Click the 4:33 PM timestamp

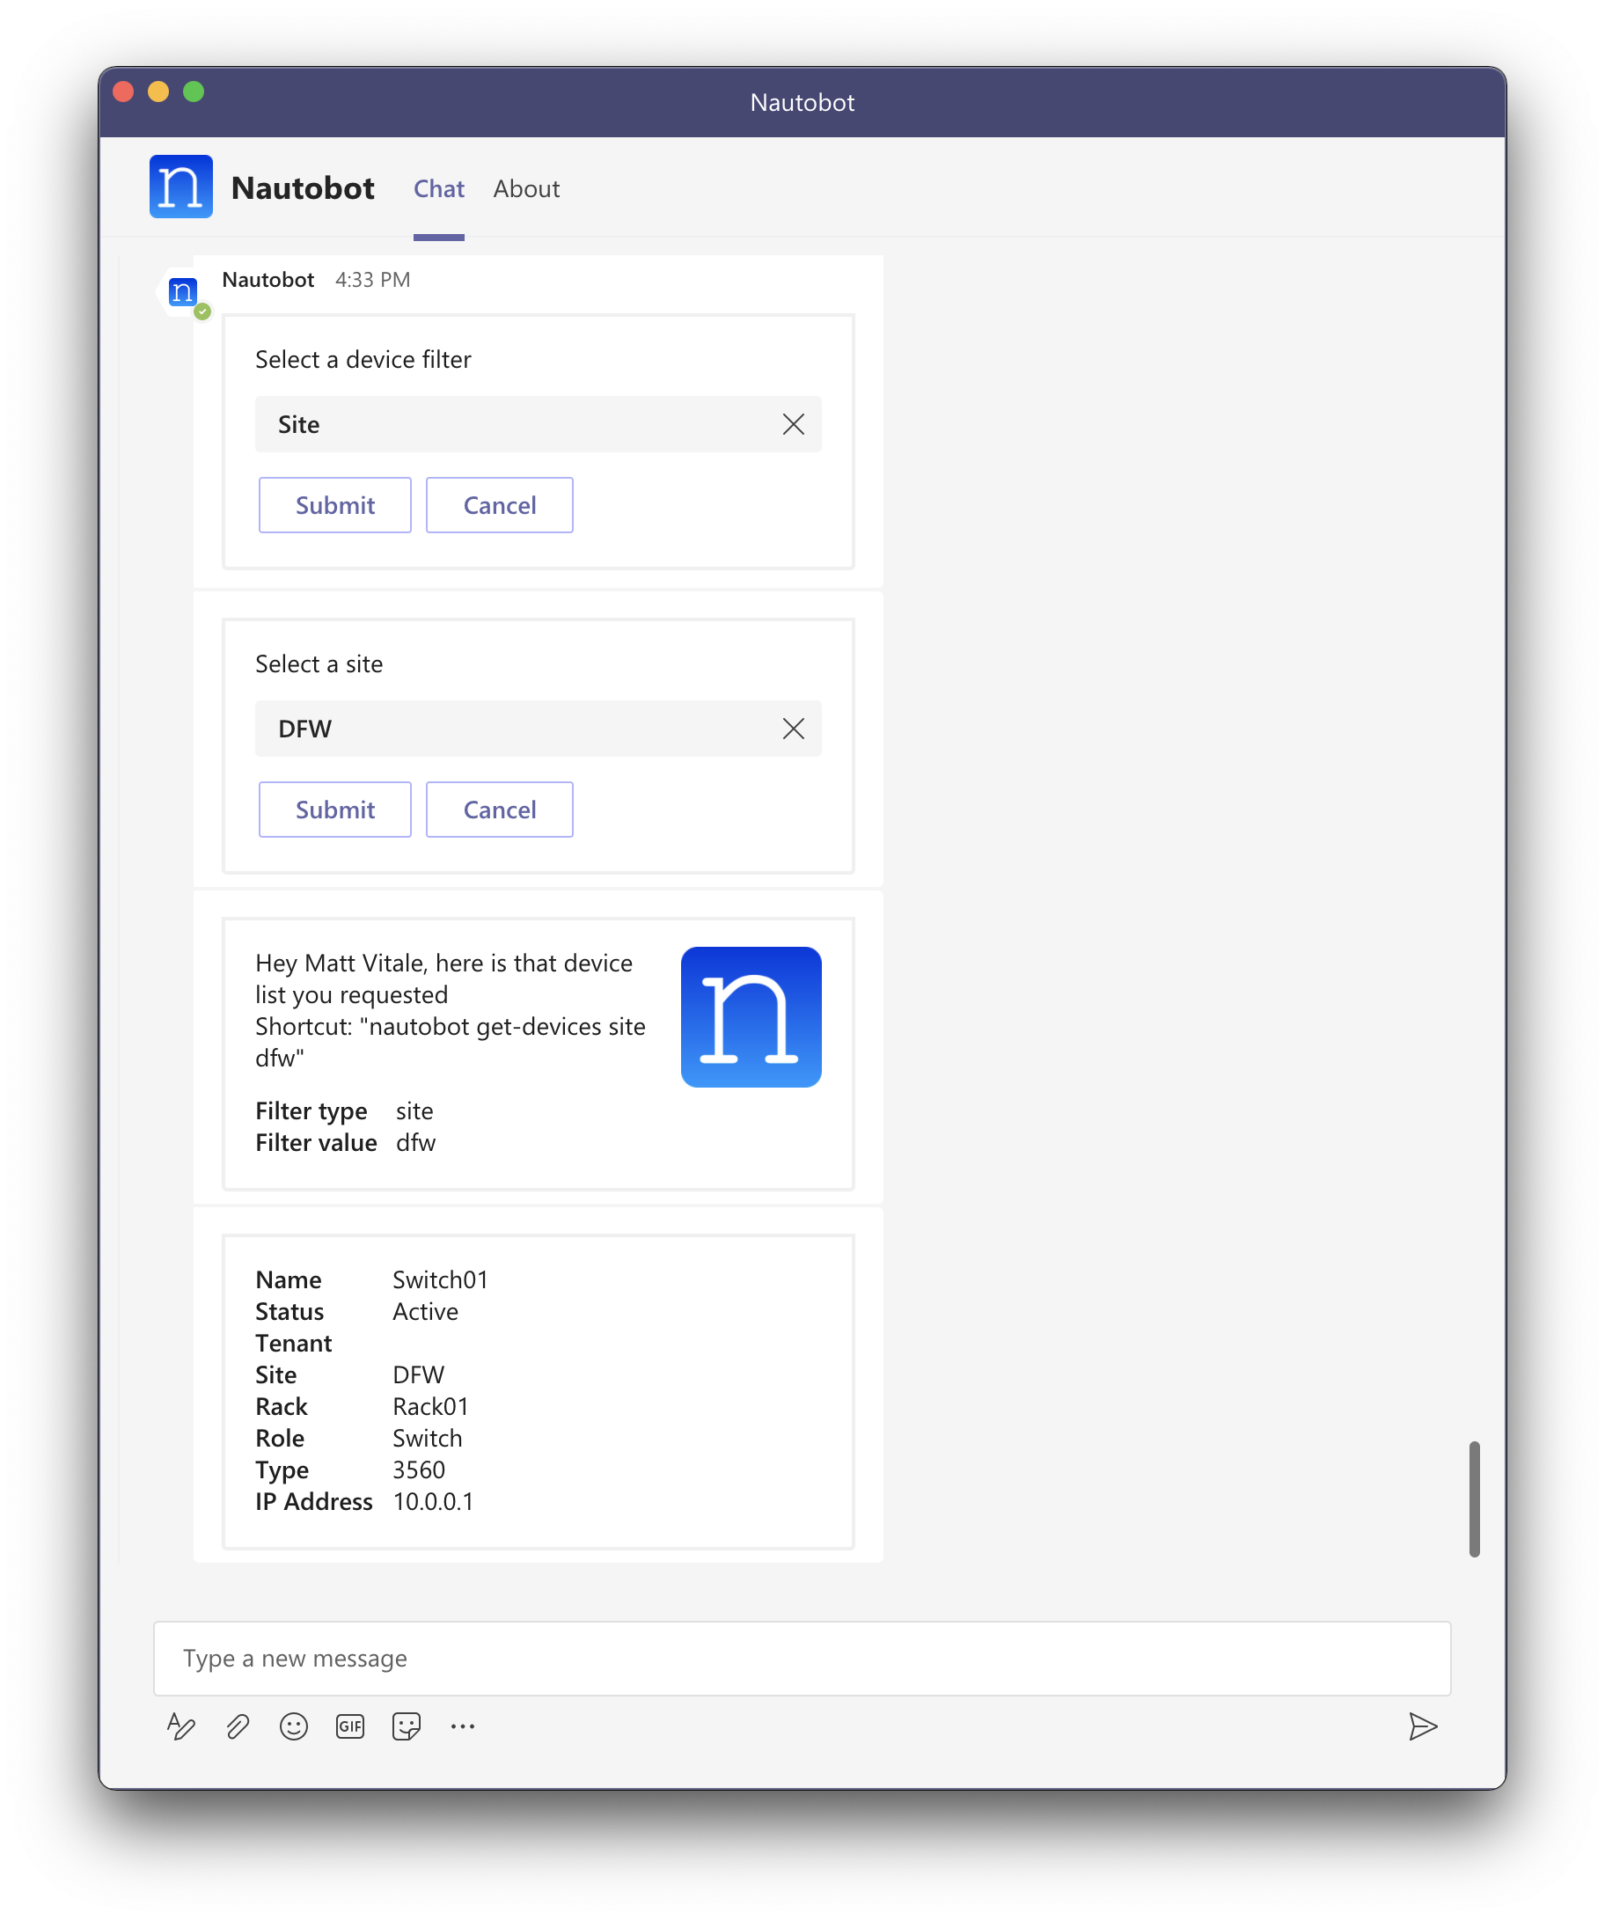click(x=373, y=280)
